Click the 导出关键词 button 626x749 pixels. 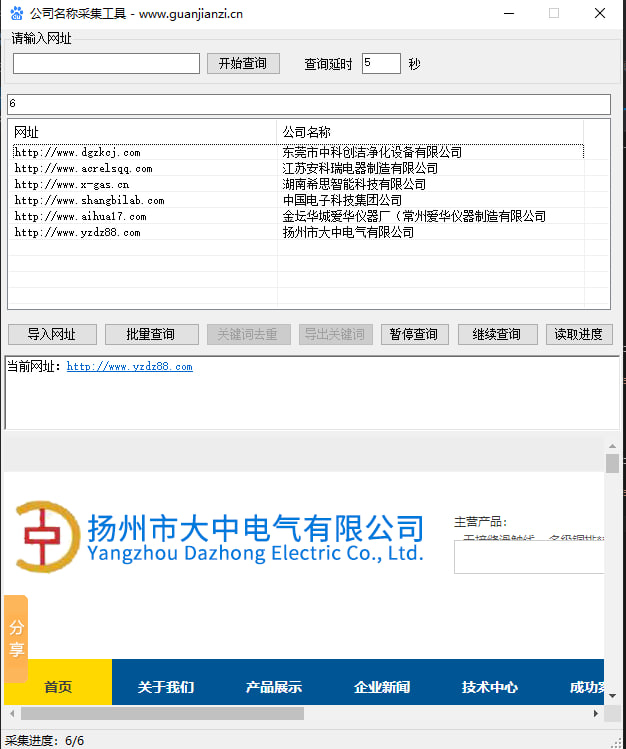click(x=335, y=334)
